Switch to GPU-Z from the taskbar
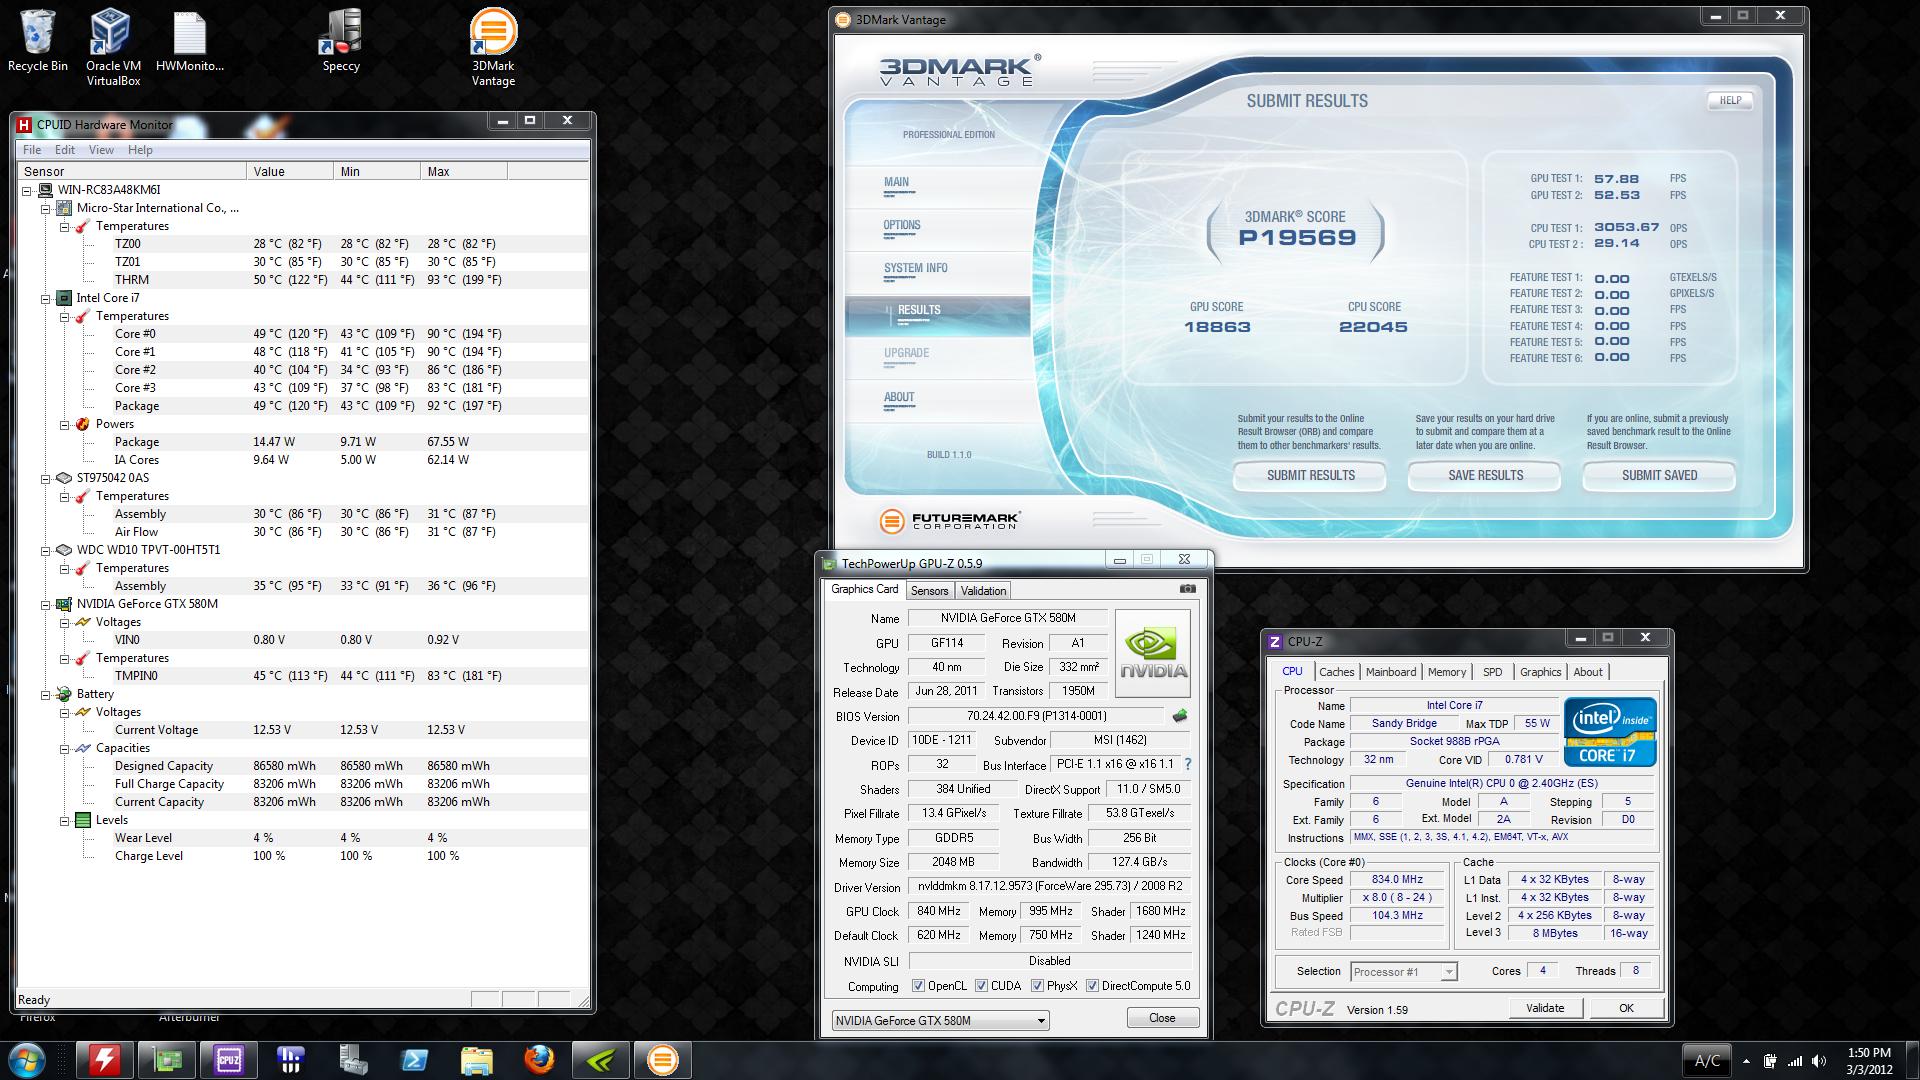 tap(166, 1060)
